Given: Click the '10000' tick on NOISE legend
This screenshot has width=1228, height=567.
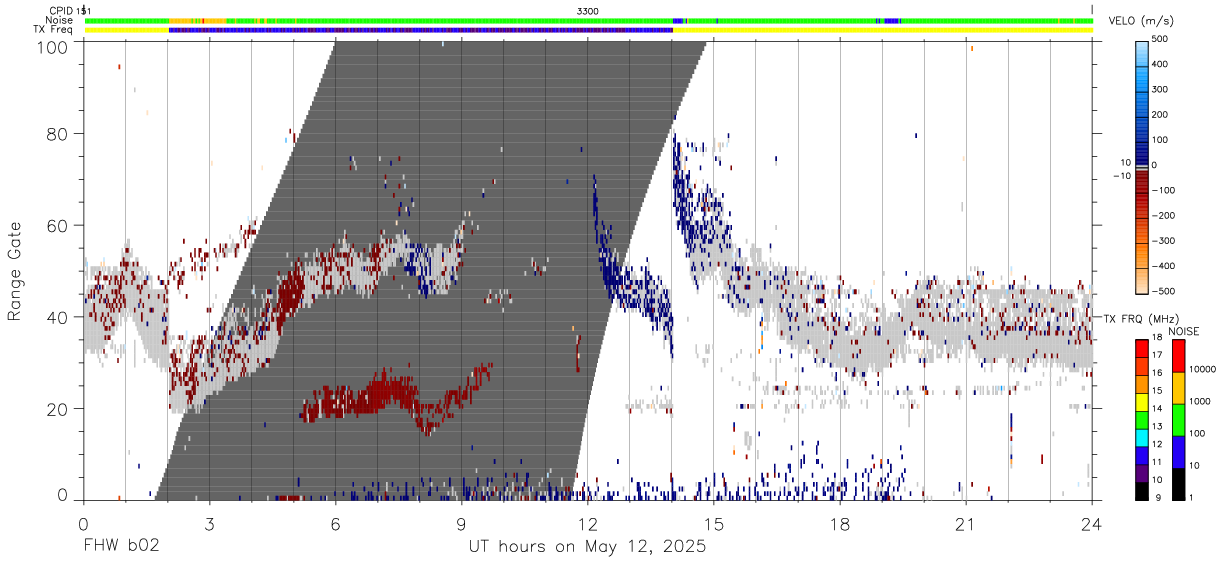Looking at the screenshot, I should (x=1203, y=370).
